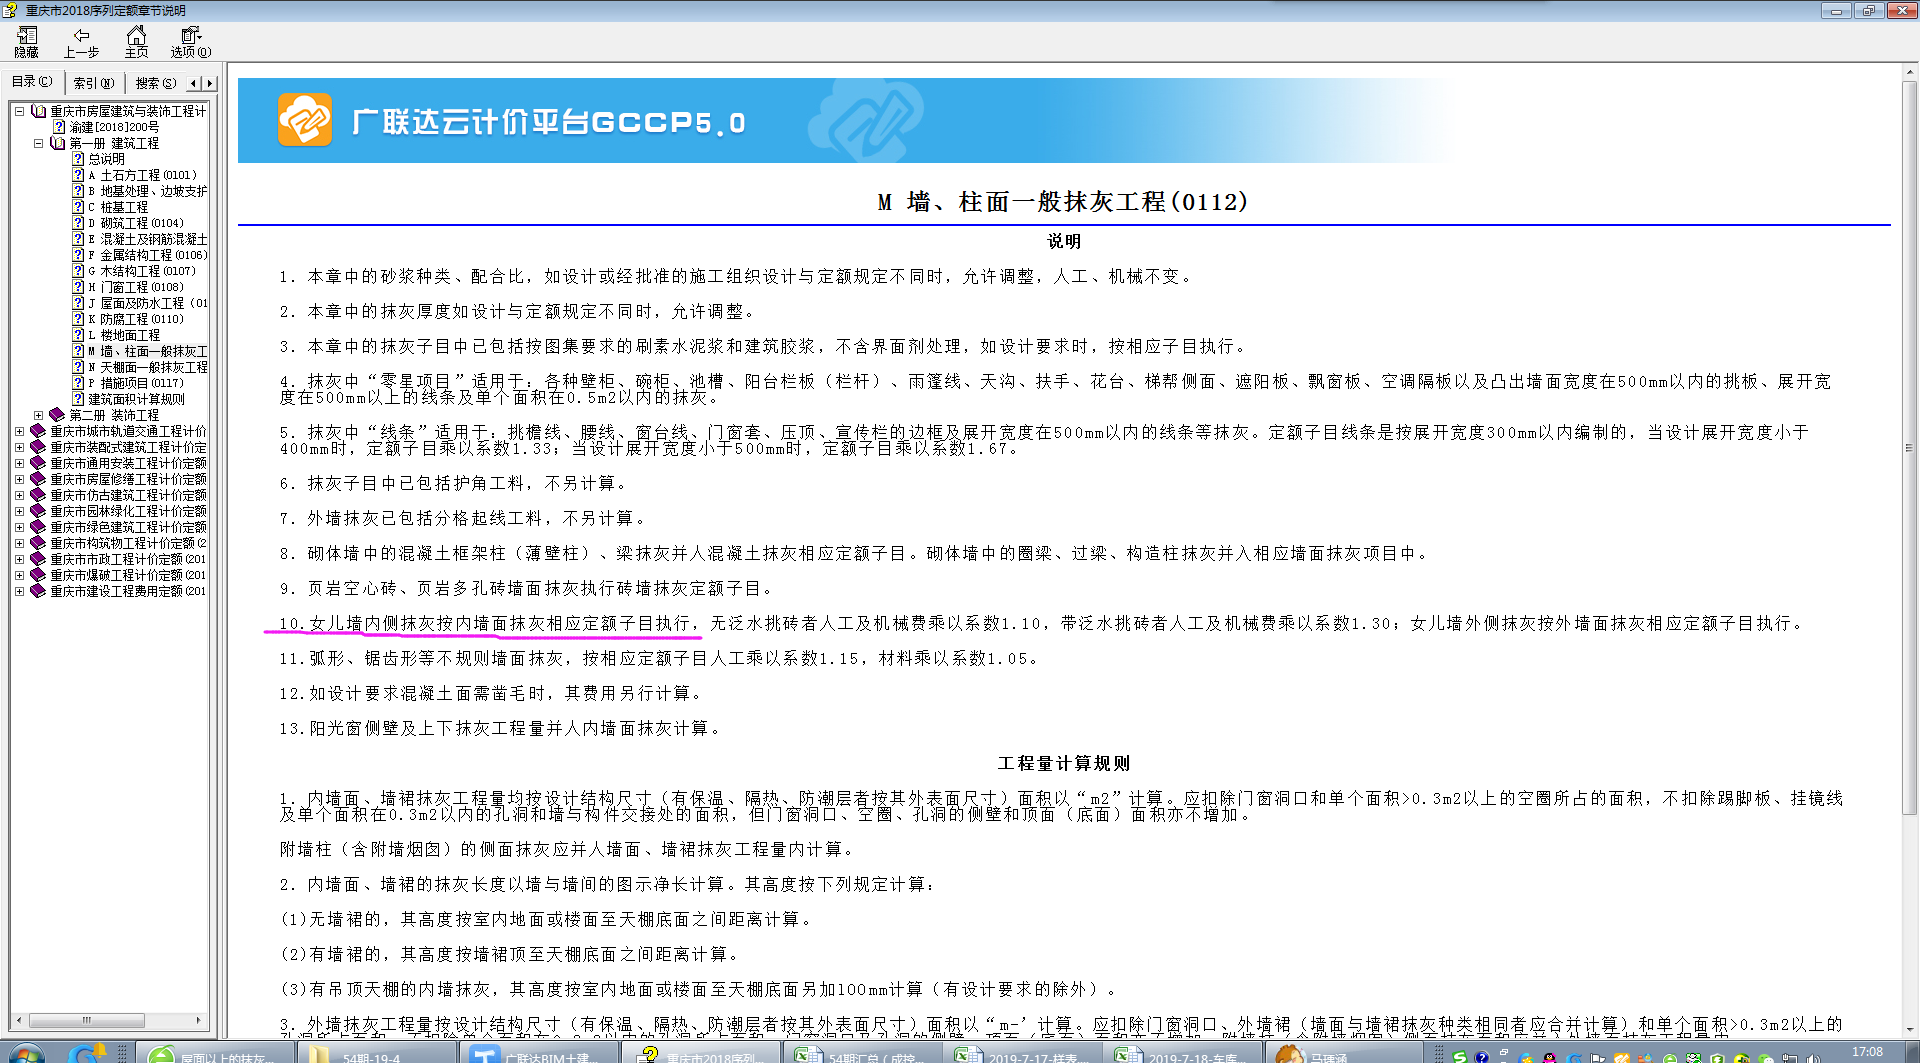Viewport: 1920px width, 1063px height.
Task: Expand 重庆市市政工程计价定额 node
Action: pos(19,559)
